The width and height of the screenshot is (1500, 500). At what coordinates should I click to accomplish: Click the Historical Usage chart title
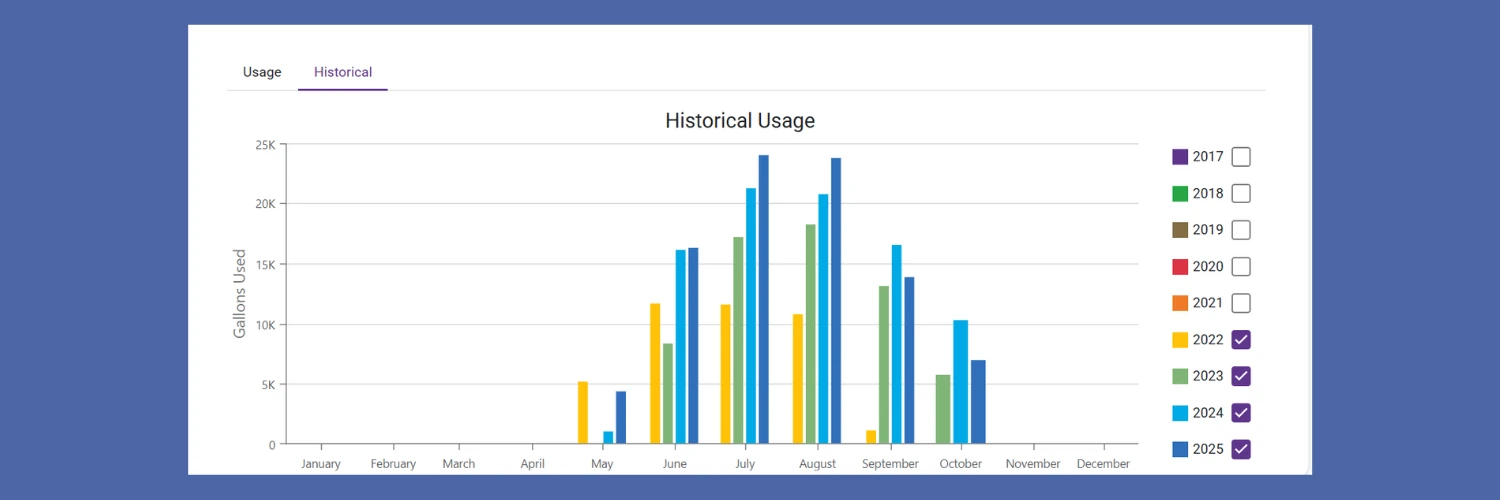[740, 121]
